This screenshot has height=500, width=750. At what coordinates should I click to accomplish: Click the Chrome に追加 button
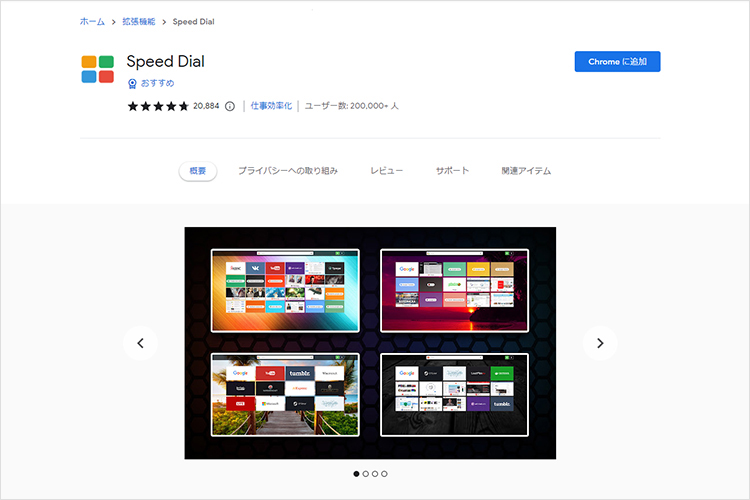pos(617,62)
